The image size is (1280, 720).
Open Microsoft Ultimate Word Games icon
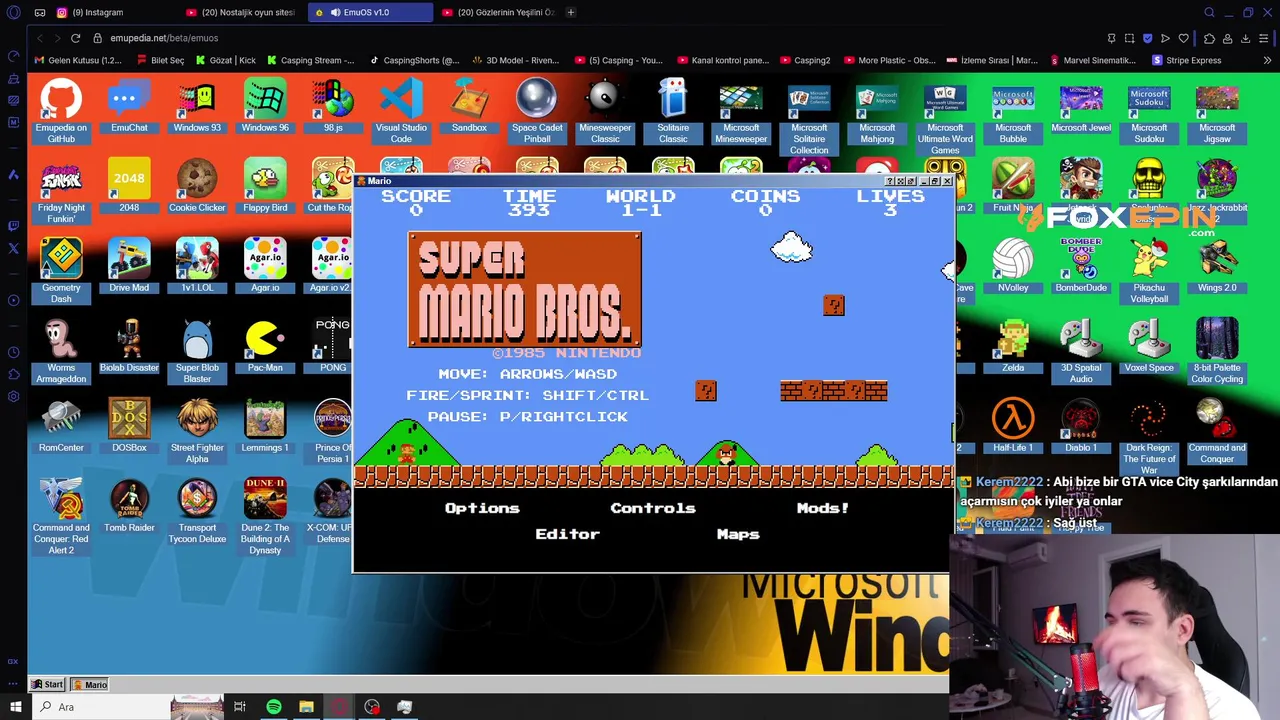click(x=945, y=117)
